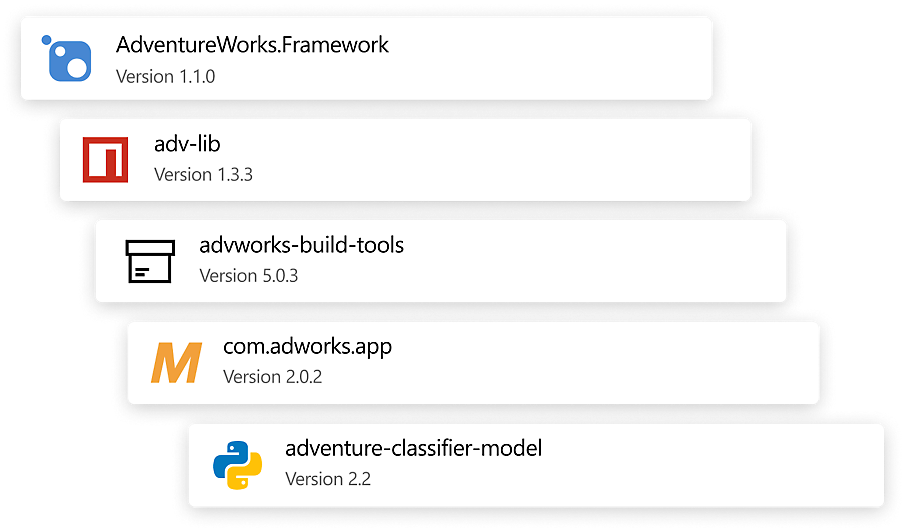Viewport: 905px width, 532px height.
Task: Click the box icon next to advworks-build-tools
Action: [150, 260]
